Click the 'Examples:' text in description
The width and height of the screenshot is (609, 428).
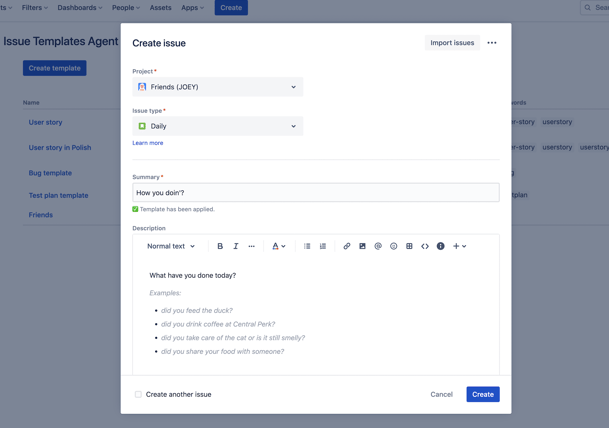pyautogui.click(x=165, y=293)
